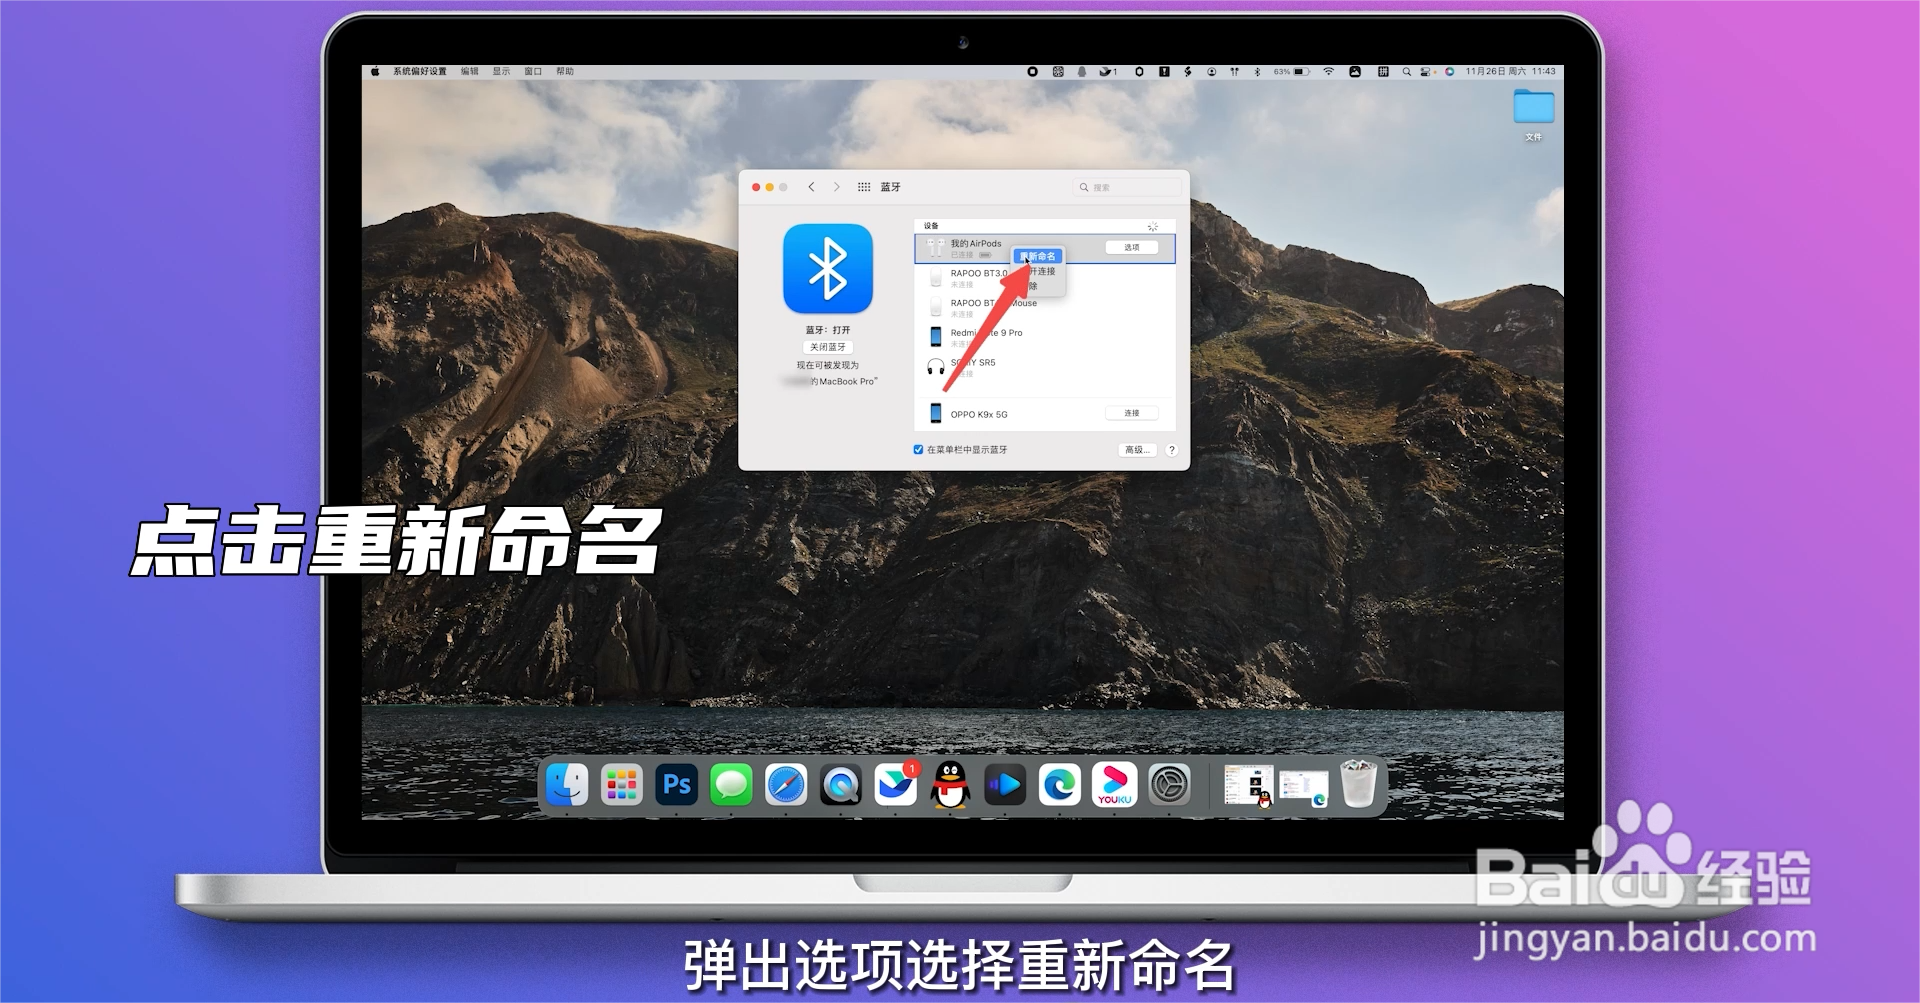This screenshot has height=1003, width=1920.
Task: Open Control Center in menu bar
Action: (1427, 72)
